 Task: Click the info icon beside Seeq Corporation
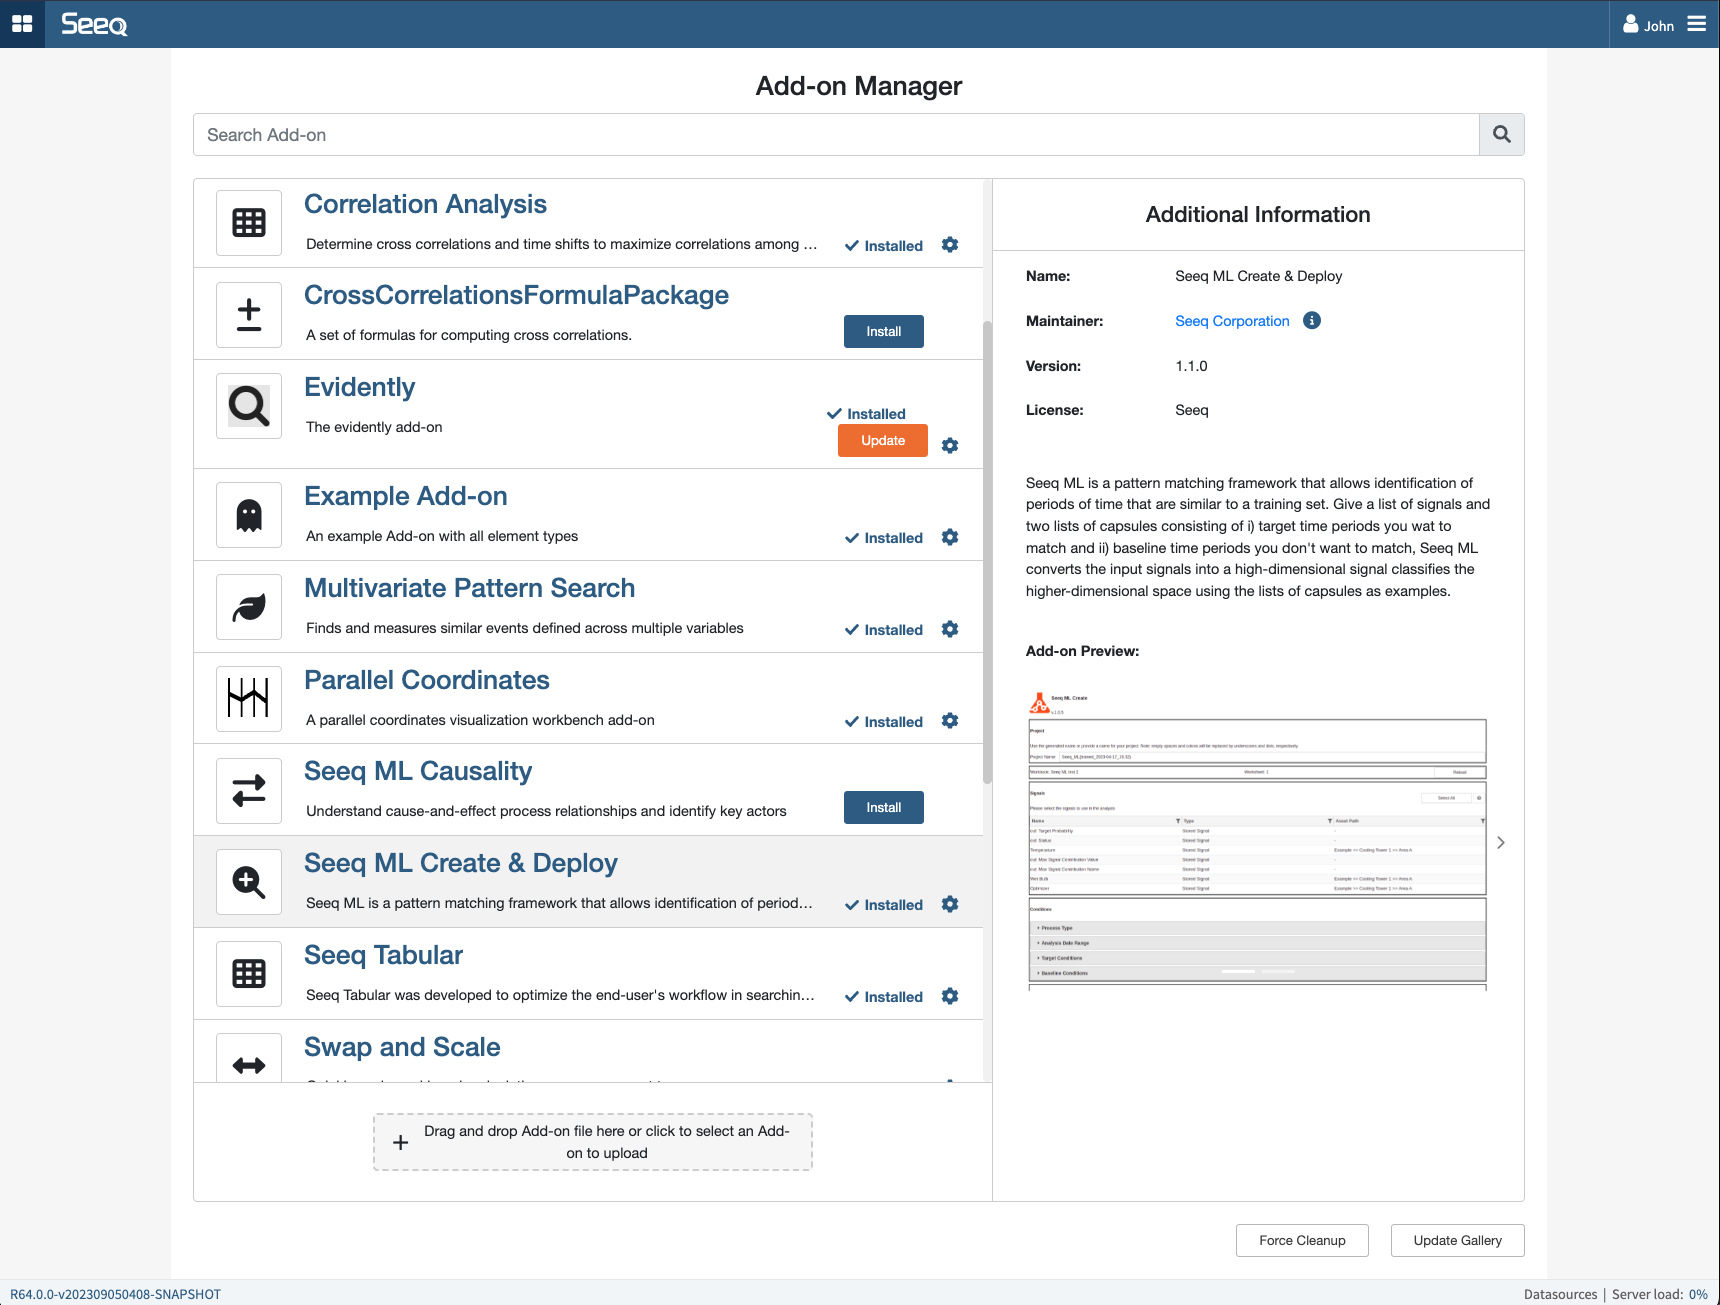[x=1311, y=321]
